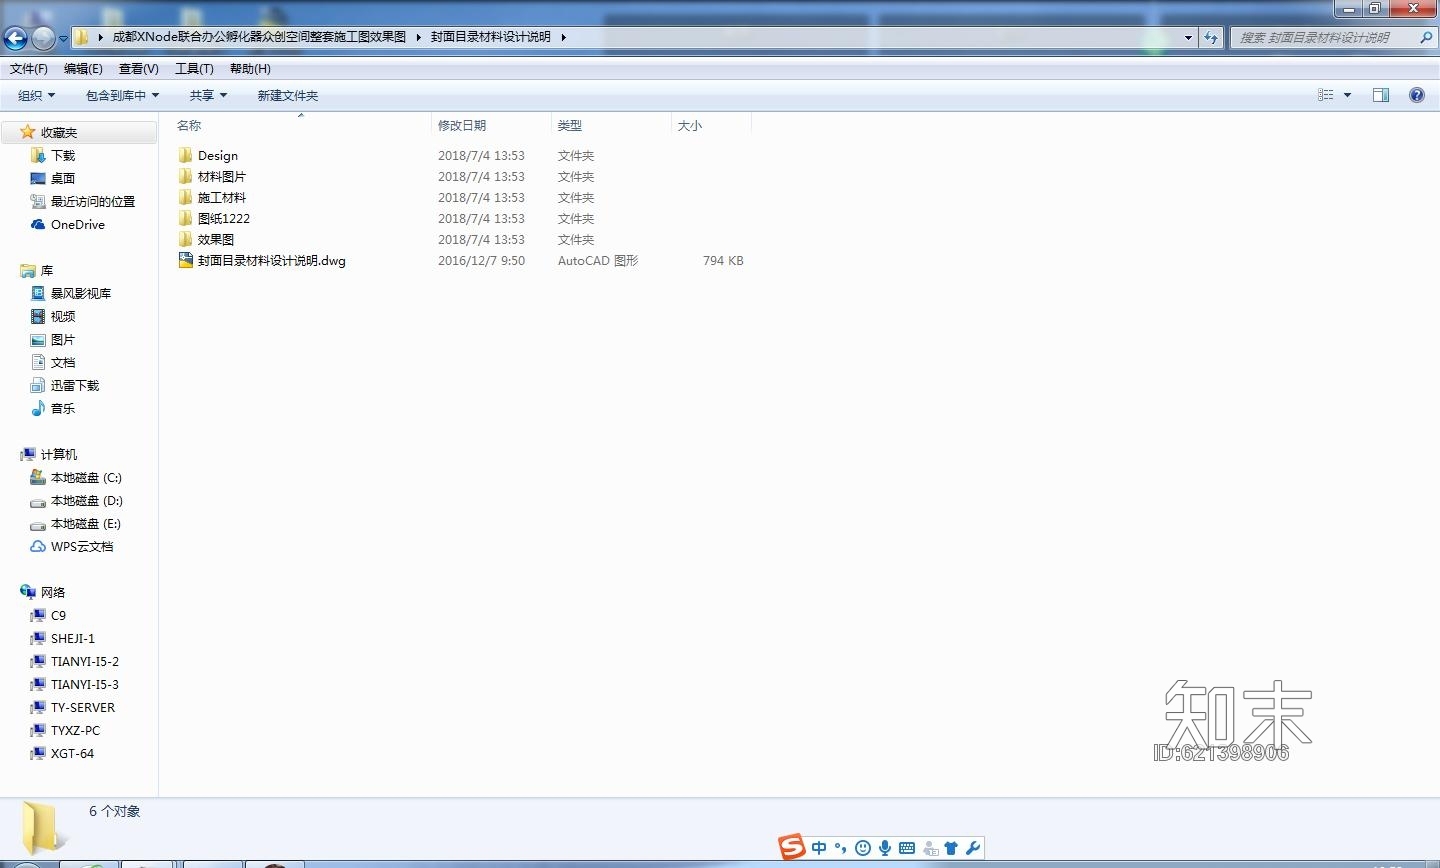The width and height of the screenshot is (1440, 868).
Task: Click the refresh button beside address bar
Action: 1212,37
